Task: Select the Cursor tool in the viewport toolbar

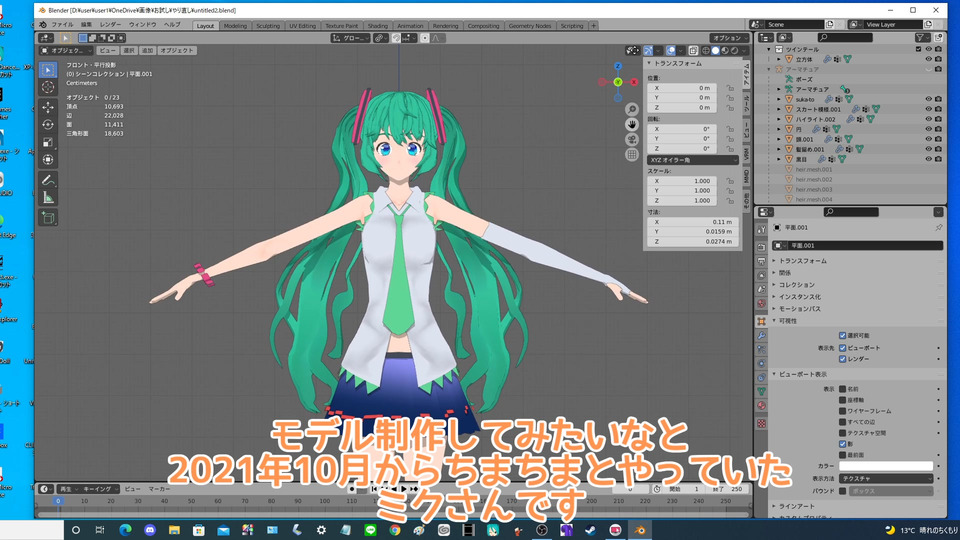Action: coord(48,87)
